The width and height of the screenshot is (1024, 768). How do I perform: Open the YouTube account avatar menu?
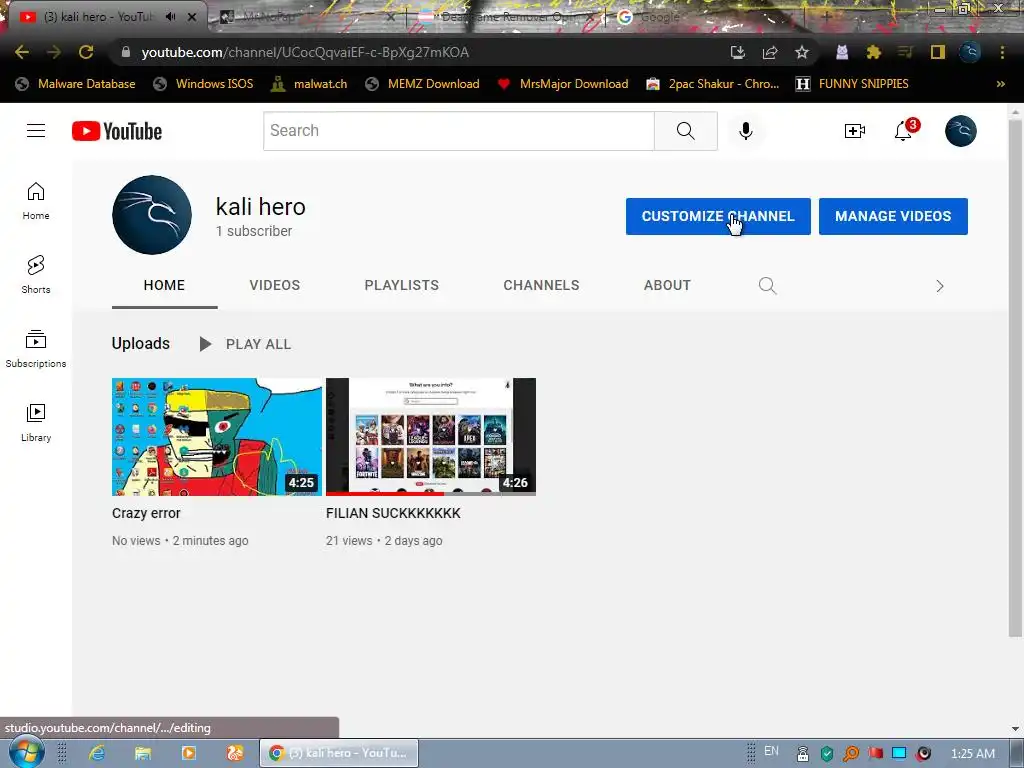tap(961, 131)
